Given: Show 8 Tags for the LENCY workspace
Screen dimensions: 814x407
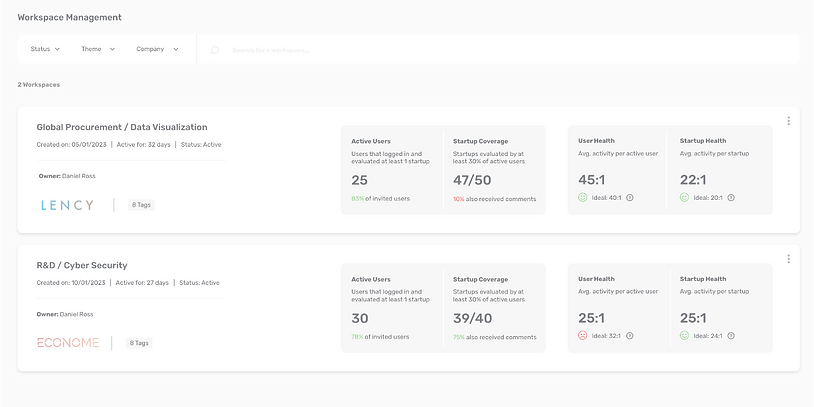Looking at the screenshot, I should click(x=141, y=205).
